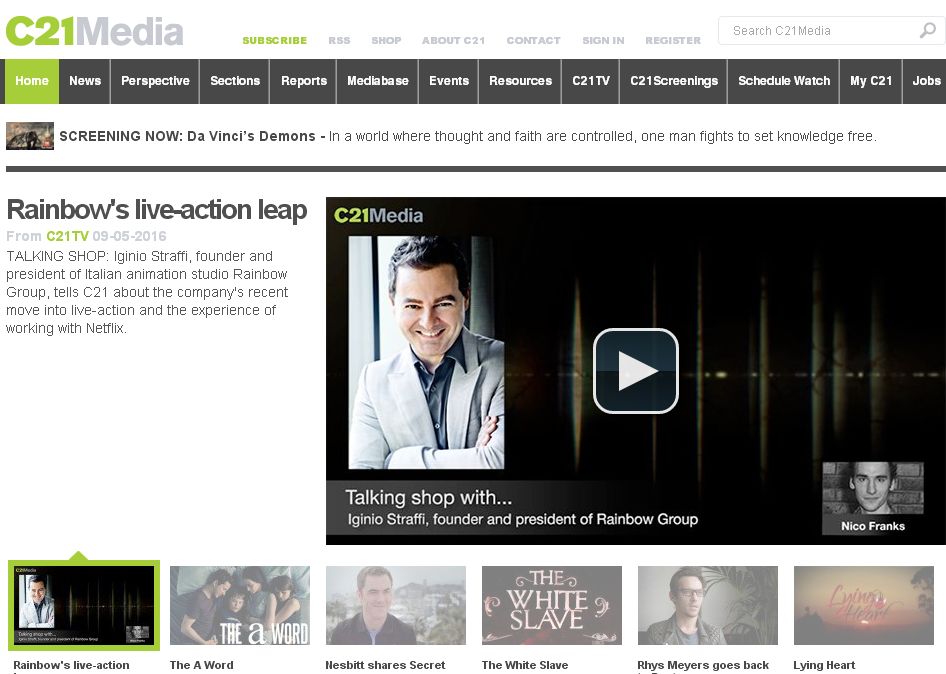
Task: Click the search magnifier icon
Action: point(927,30)
